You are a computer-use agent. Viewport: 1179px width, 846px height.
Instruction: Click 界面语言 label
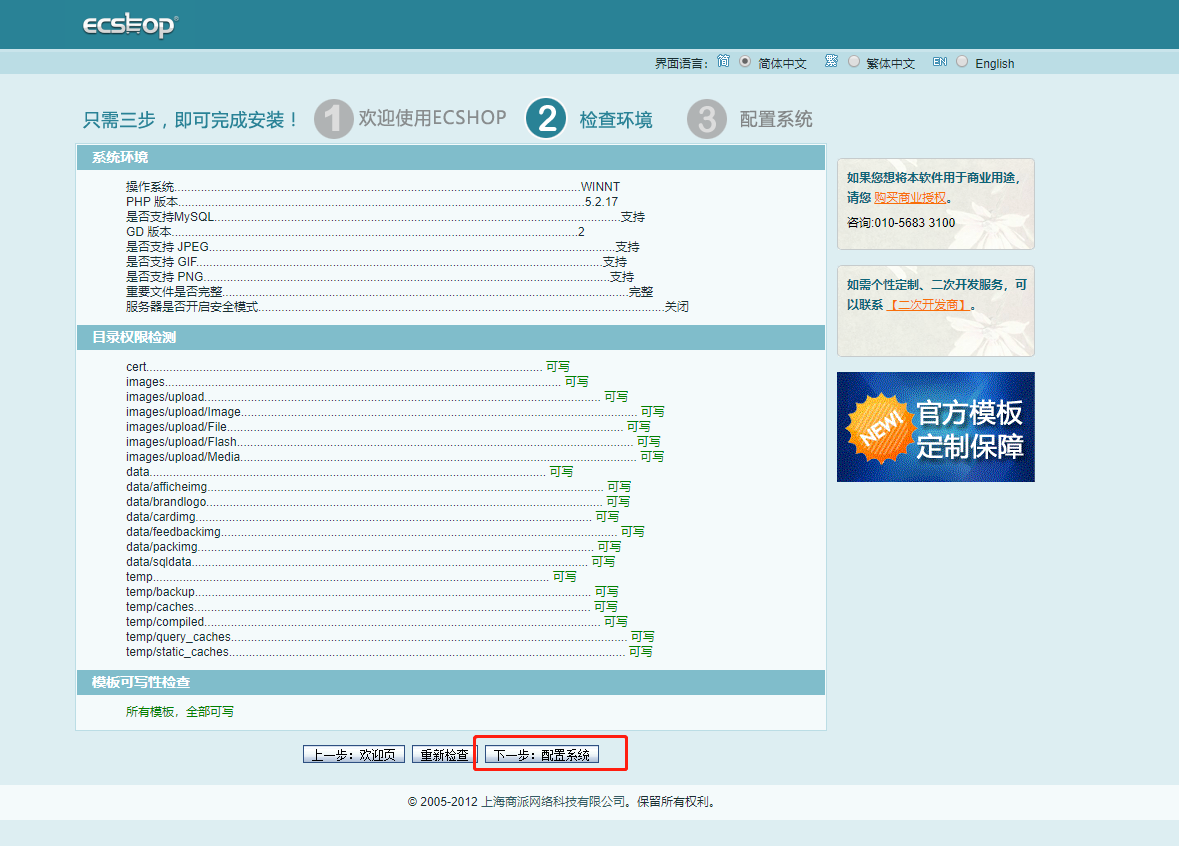point(681,63)
